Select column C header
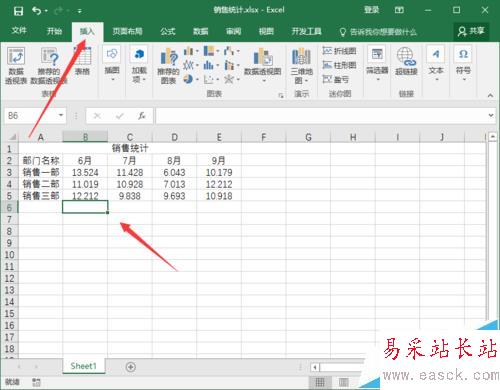This screenshot has width=500, height=390. [x=130, y=137]
